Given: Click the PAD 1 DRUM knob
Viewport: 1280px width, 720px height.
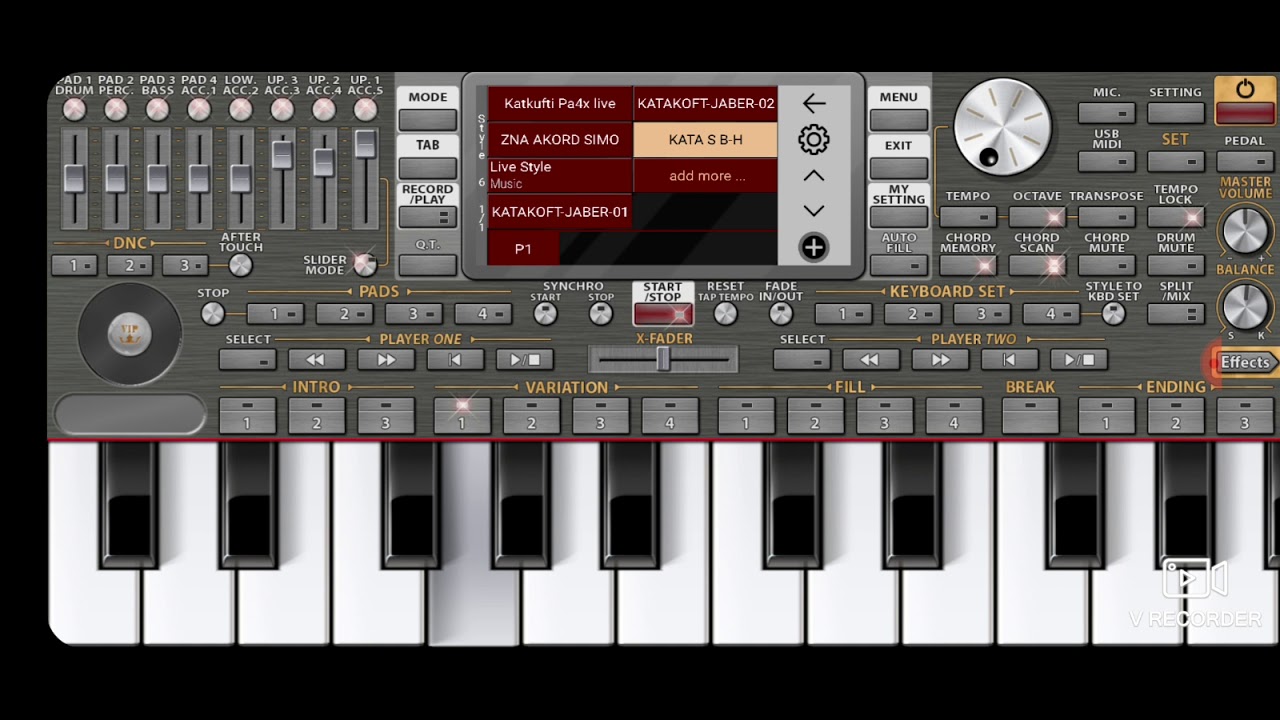Looking at the screenshot, I should pos(74,110).
